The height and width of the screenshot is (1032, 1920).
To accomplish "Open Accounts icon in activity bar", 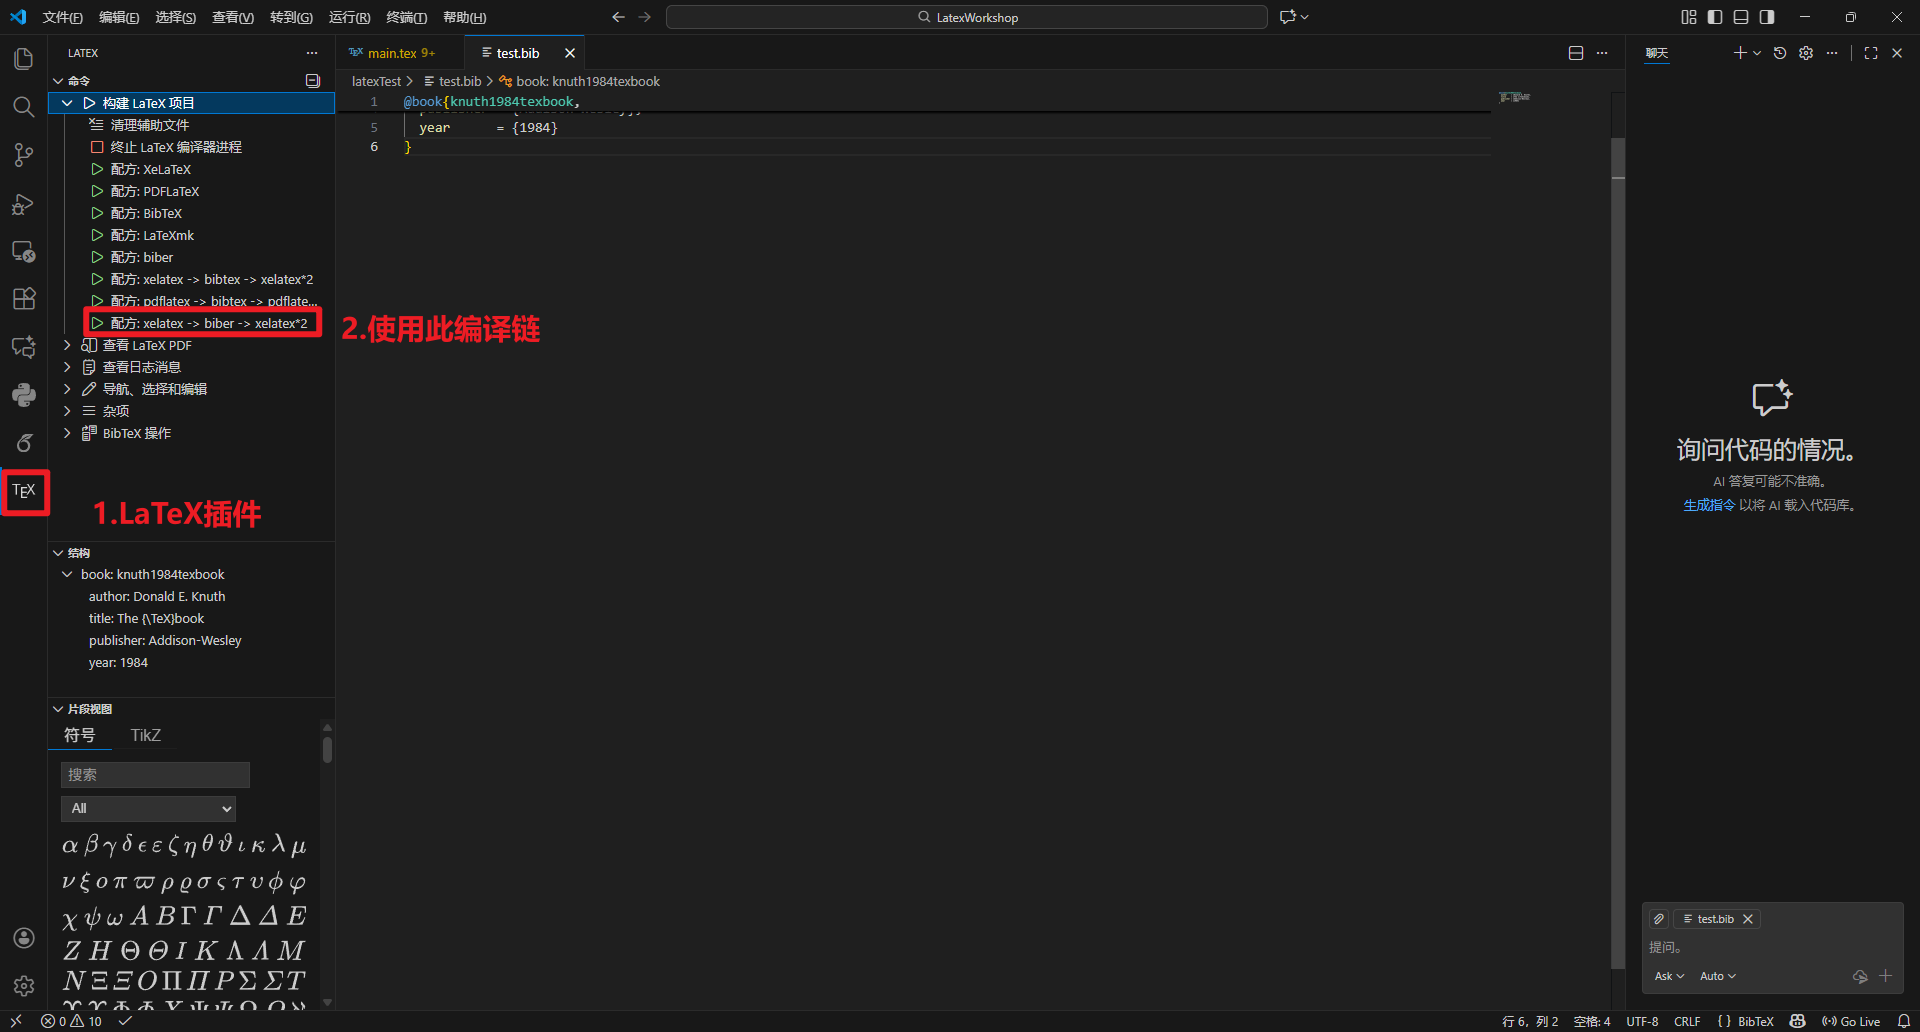I will tap(24, 938).
